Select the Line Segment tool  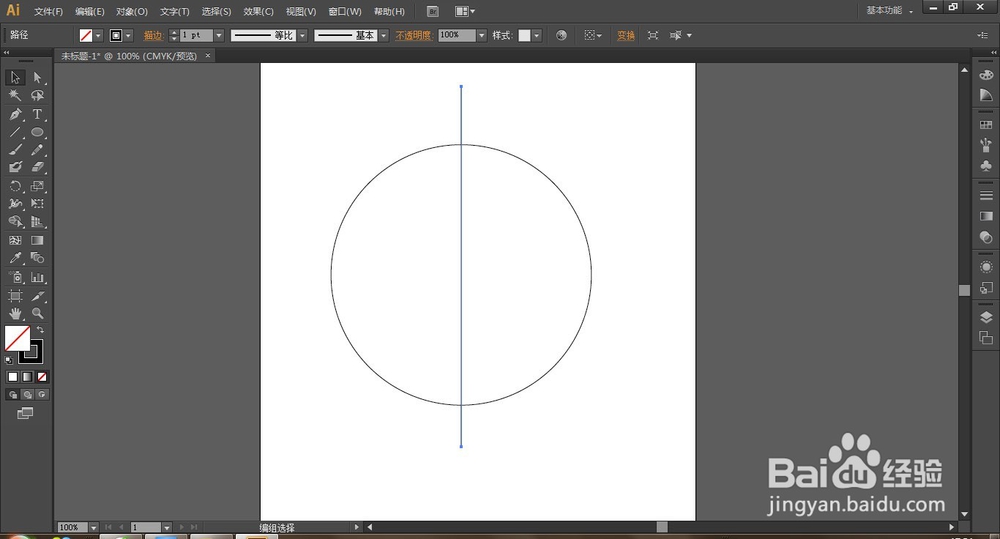pyautogui.click(x=15, y=132)
